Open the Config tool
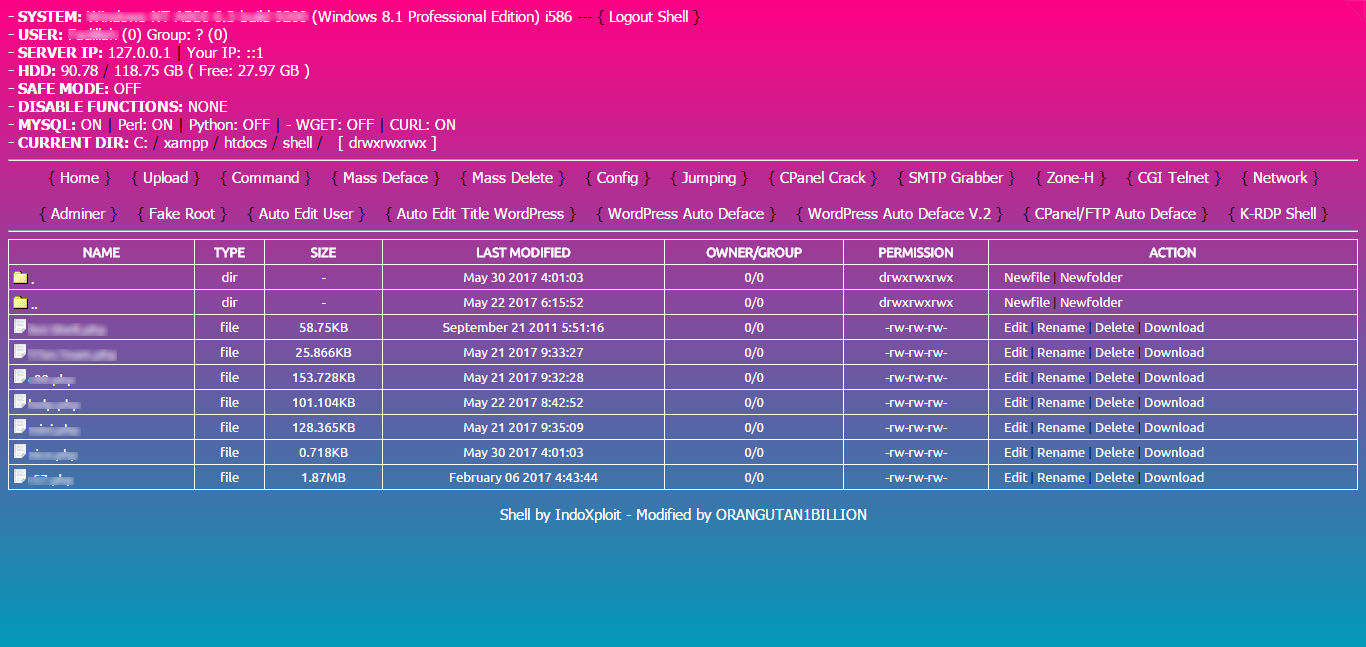Image resolution: width=1366 pixels, height=647 pixels. (617, 178)
